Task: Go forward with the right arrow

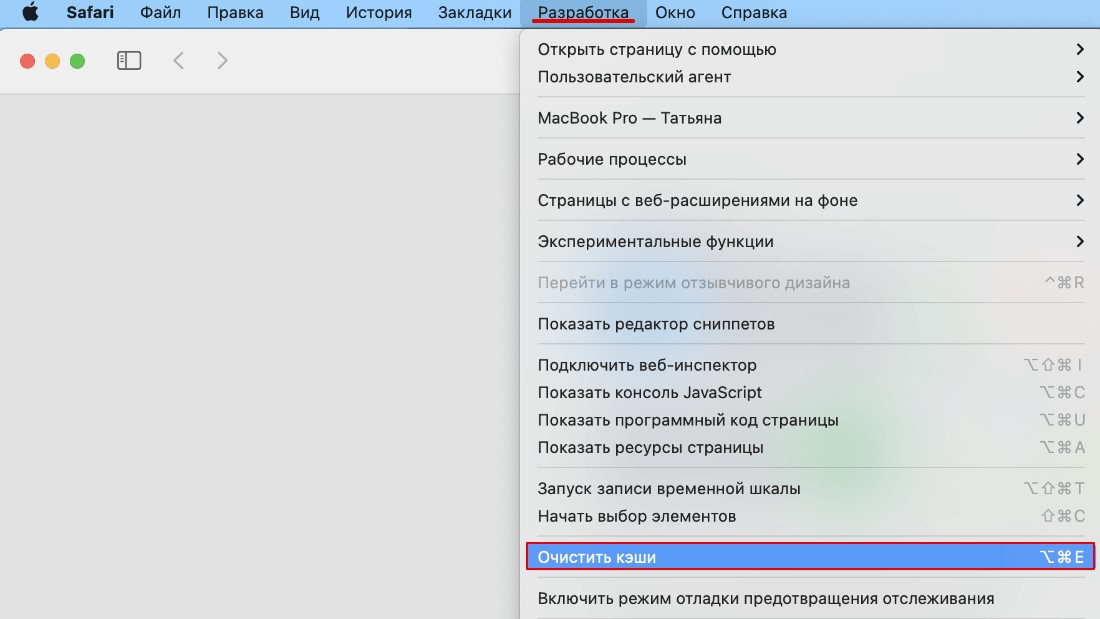Action: pyautogui.click(x=222, y=60)
